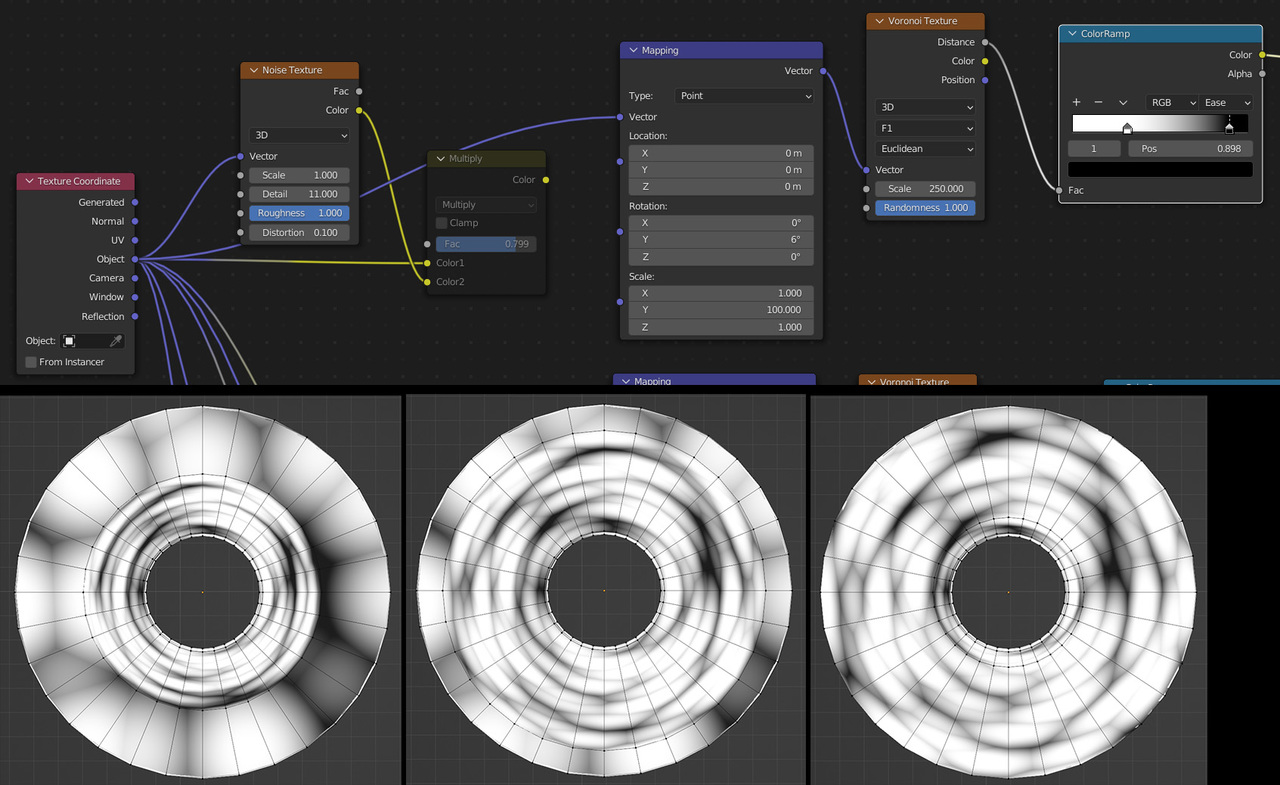The width and height of the screenshot is (1280, 785).
Task: Click the UV output socket
Action: click(134, 240)
